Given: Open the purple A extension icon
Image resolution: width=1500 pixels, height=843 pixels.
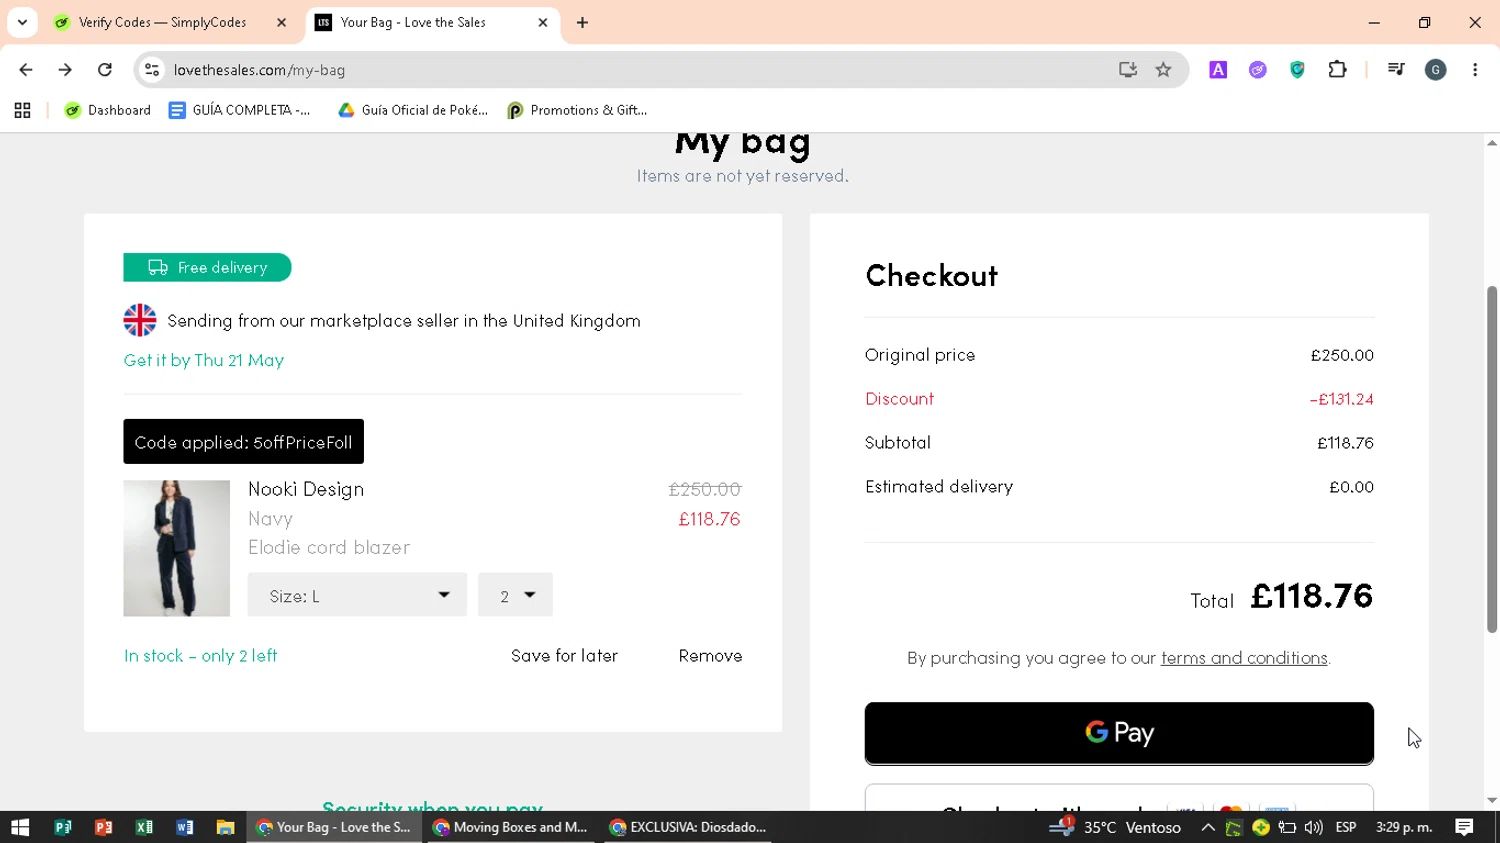Looking at the screenshot, I should pyautogui.click(x=1218, y=70).
